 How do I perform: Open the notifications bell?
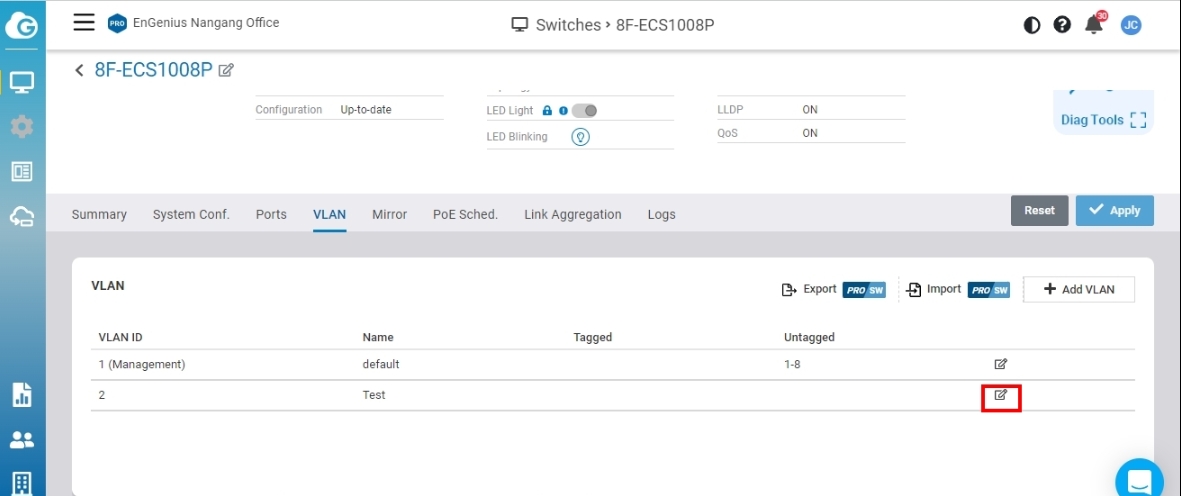tap(1094, 25)
